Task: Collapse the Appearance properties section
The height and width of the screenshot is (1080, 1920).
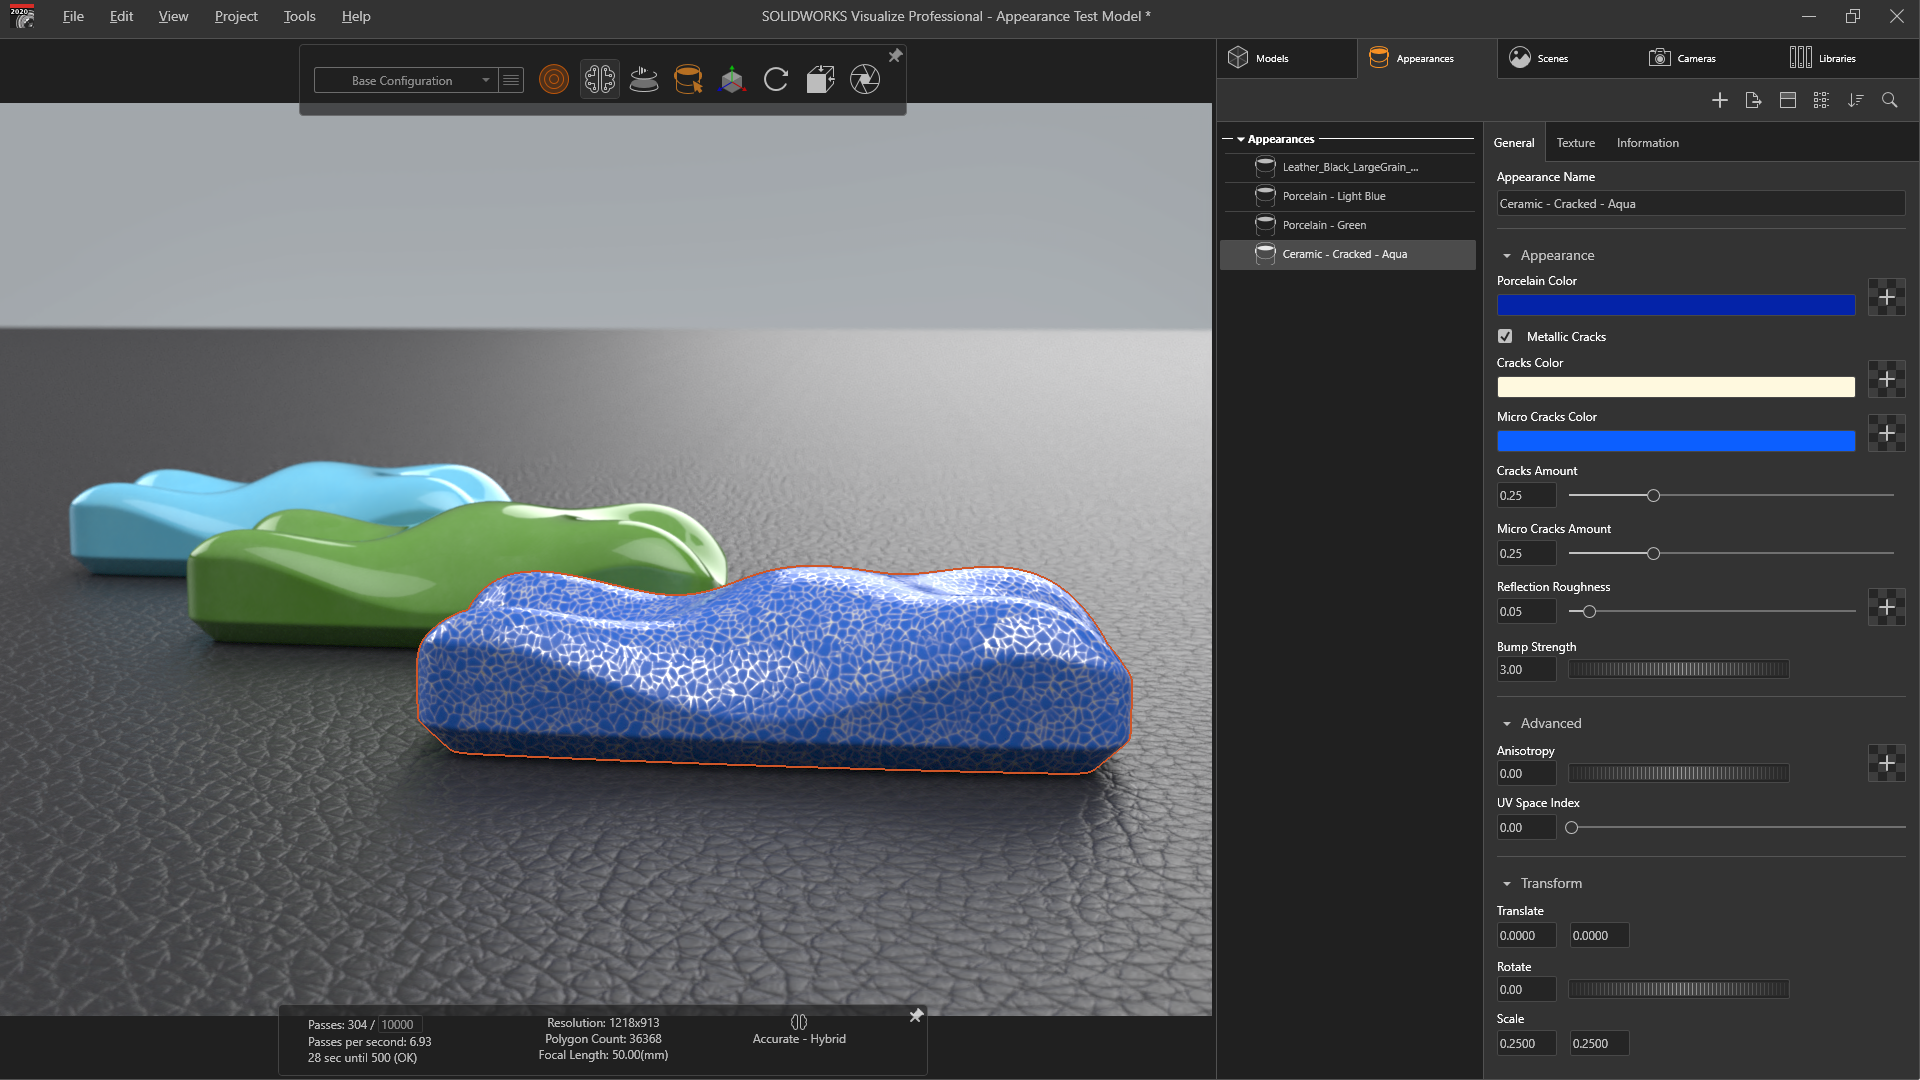Action: coord(1507,256)
